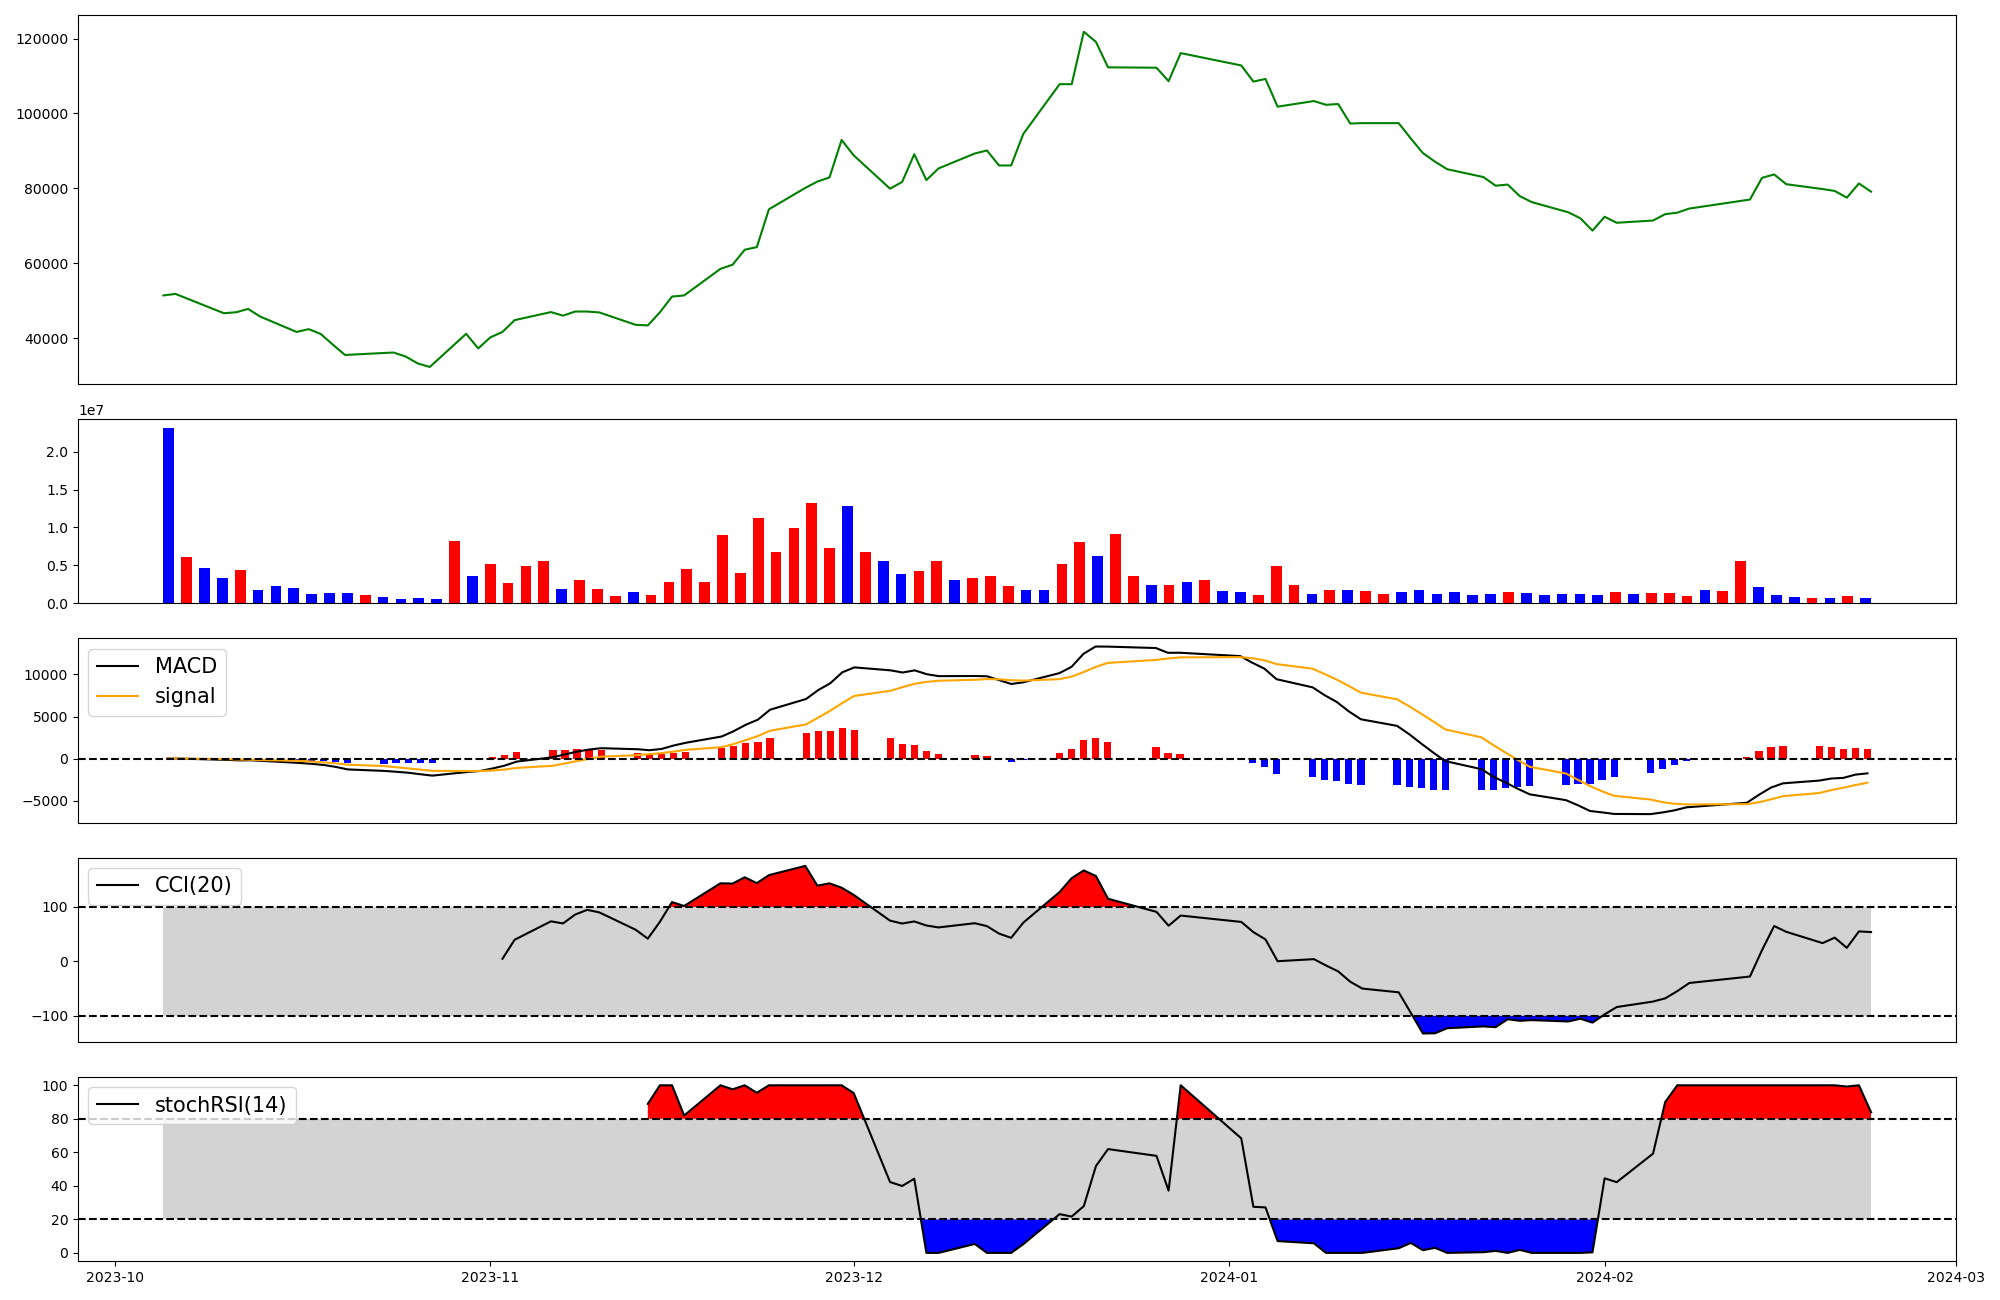The width and height of the screenshot is (2000, 1300).
Task: Click the 2024-03 x-axis date label
Action: pyautogui.click(x=1955, y=1277)
